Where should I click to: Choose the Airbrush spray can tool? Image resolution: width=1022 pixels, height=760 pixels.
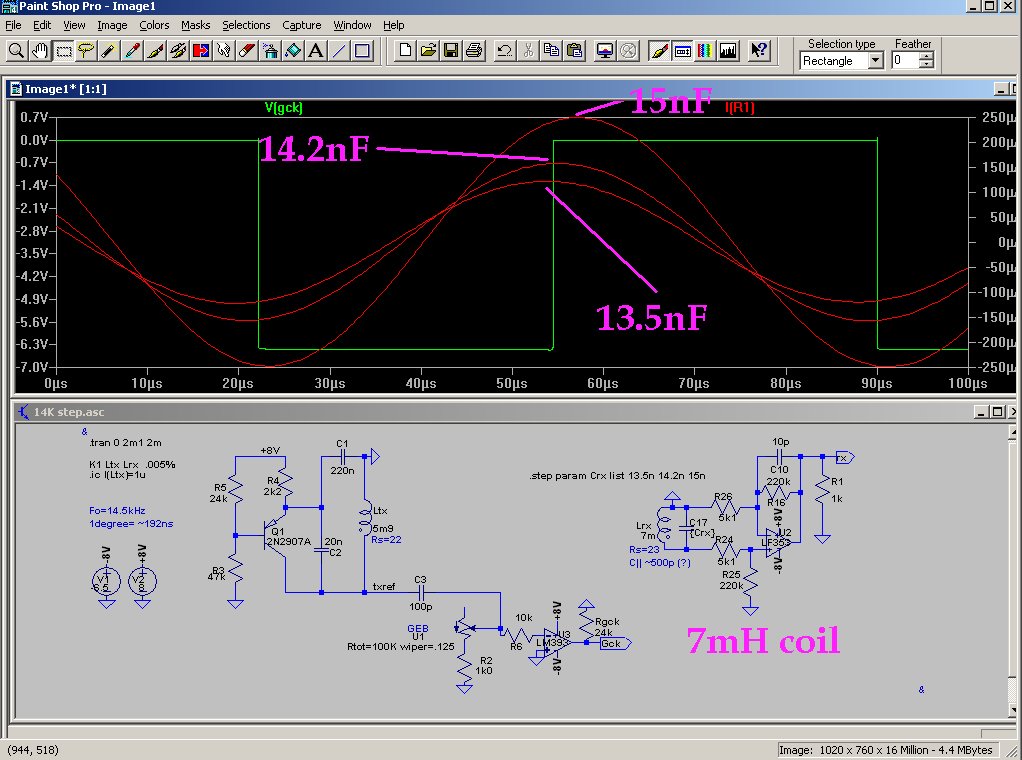tap(271, 50)
